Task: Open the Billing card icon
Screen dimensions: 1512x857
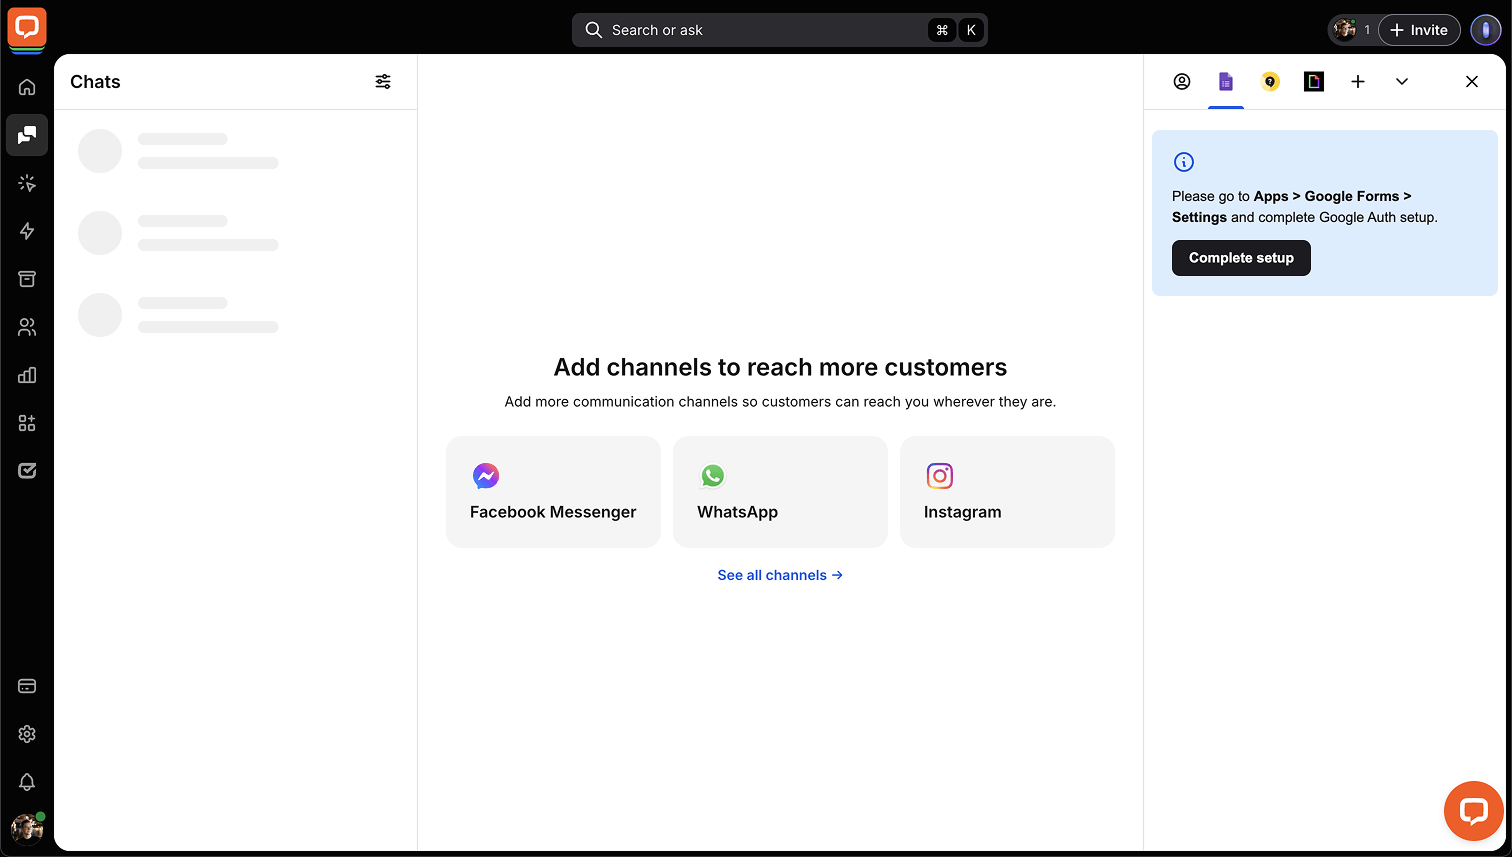Action: pos(27,686)
